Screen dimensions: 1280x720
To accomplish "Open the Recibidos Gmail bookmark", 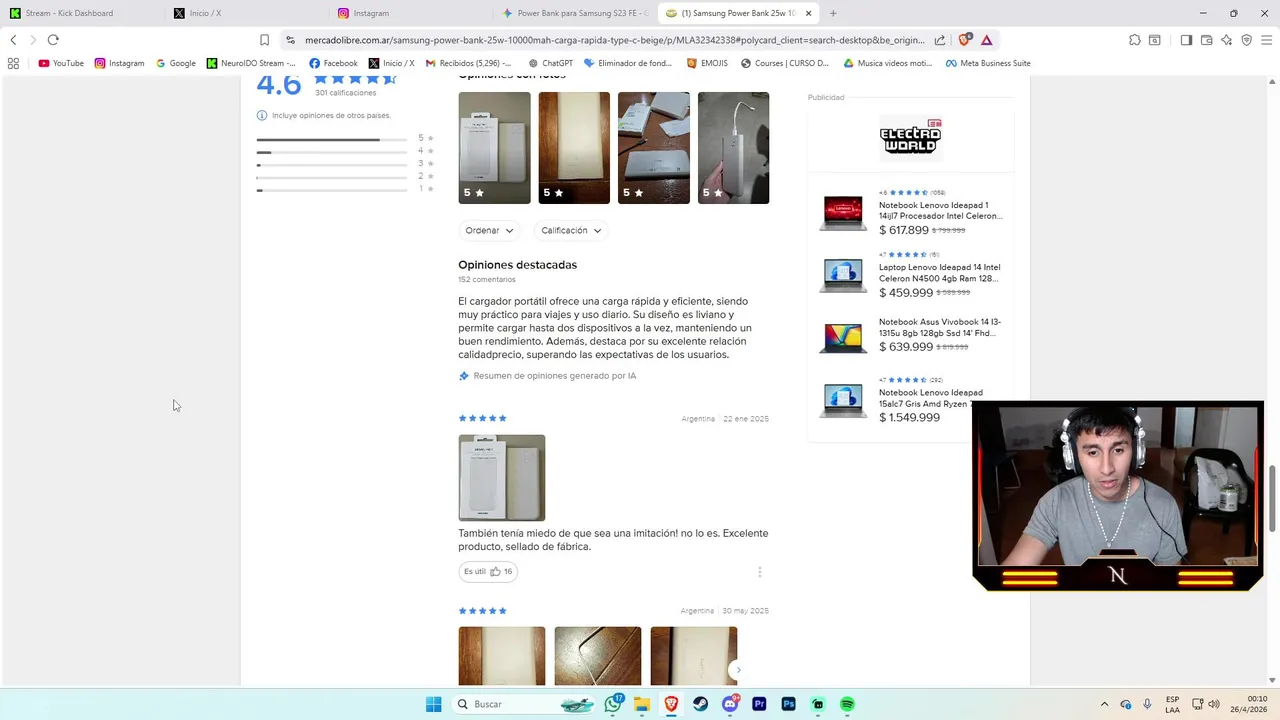I will click(x=468, y=63).
